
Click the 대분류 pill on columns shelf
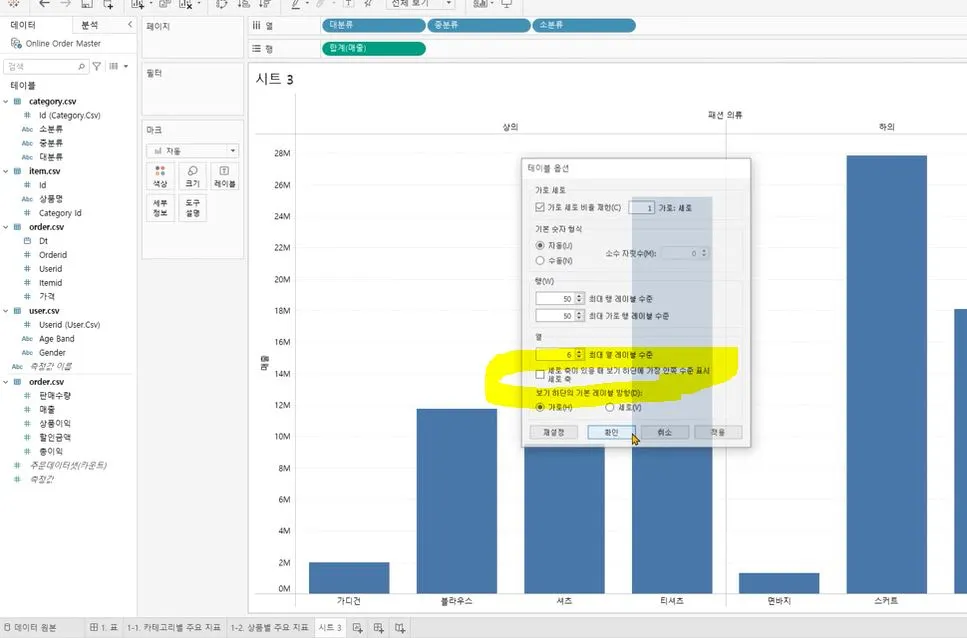(x=374, y=25)
